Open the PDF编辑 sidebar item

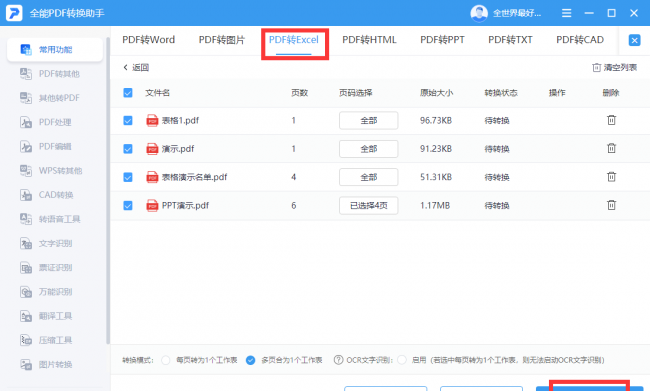(46, 146)
